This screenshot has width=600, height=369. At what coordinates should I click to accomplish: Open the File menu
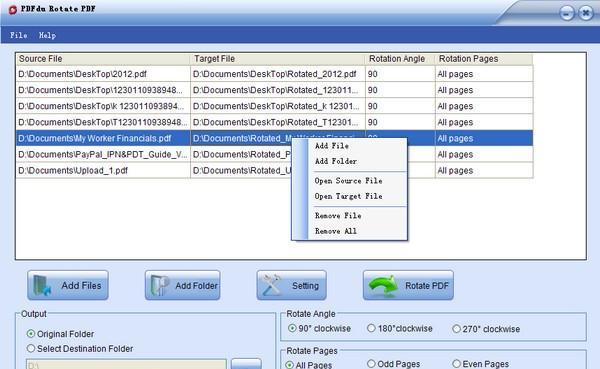(x=18, y=35)
